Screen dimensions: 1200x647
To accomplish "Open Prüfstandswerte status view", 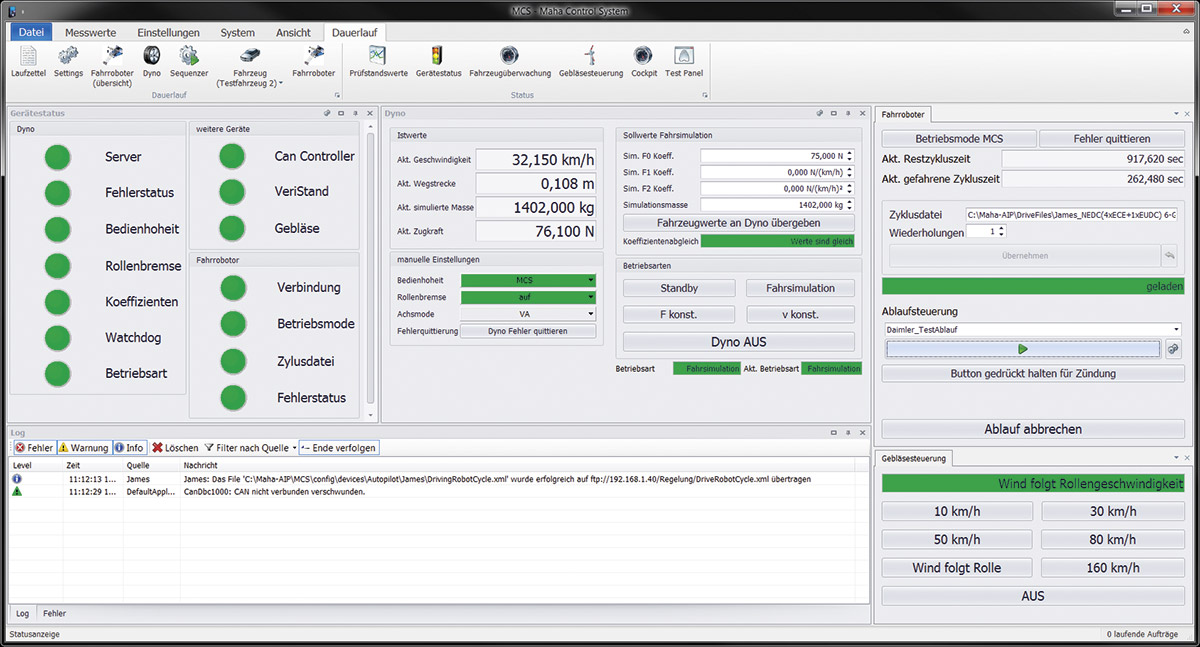I will pos(378,59).
